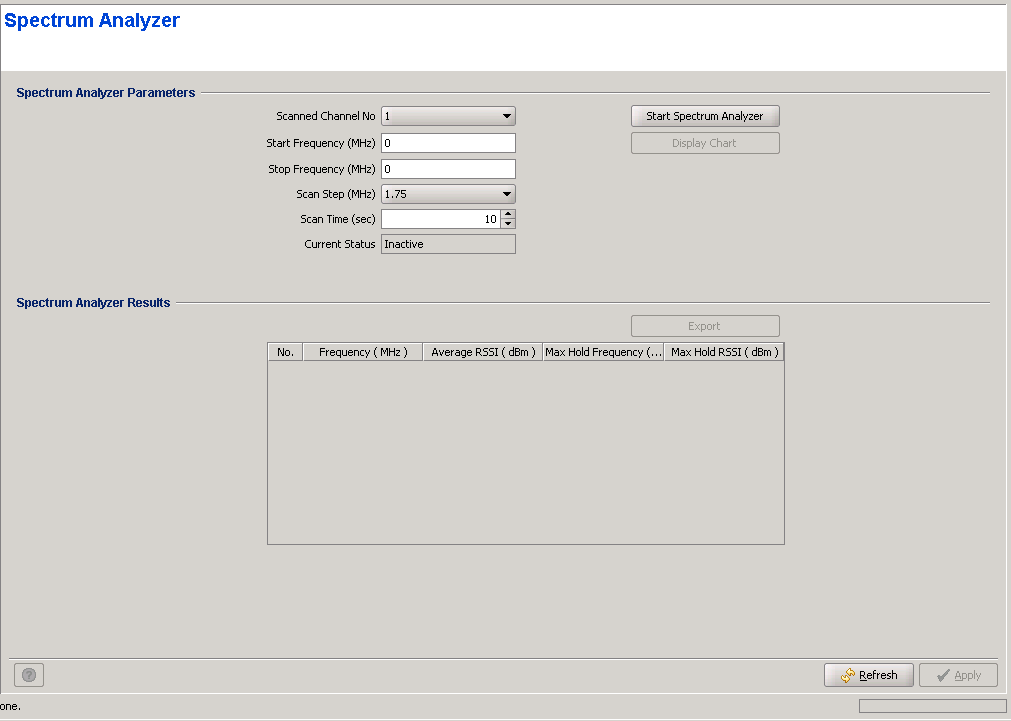
Task: Sort by the Average RSSI (dBm) column
Action: (x=483, y=352)
